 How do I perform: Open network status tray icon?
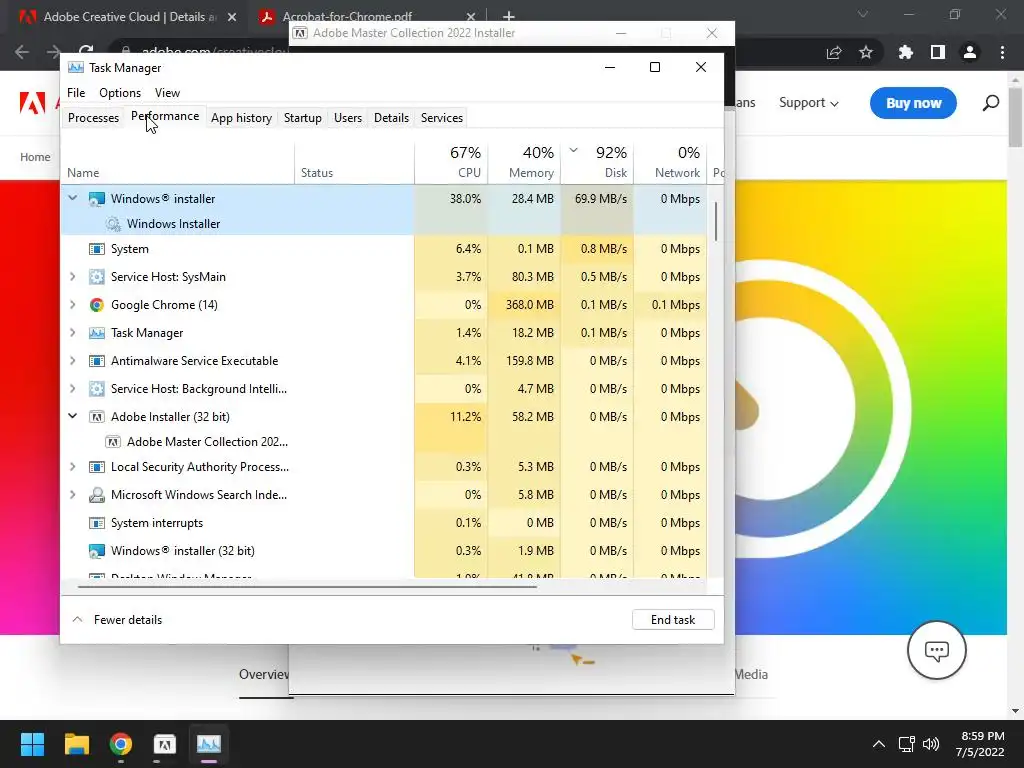click(x=906, y=744)
